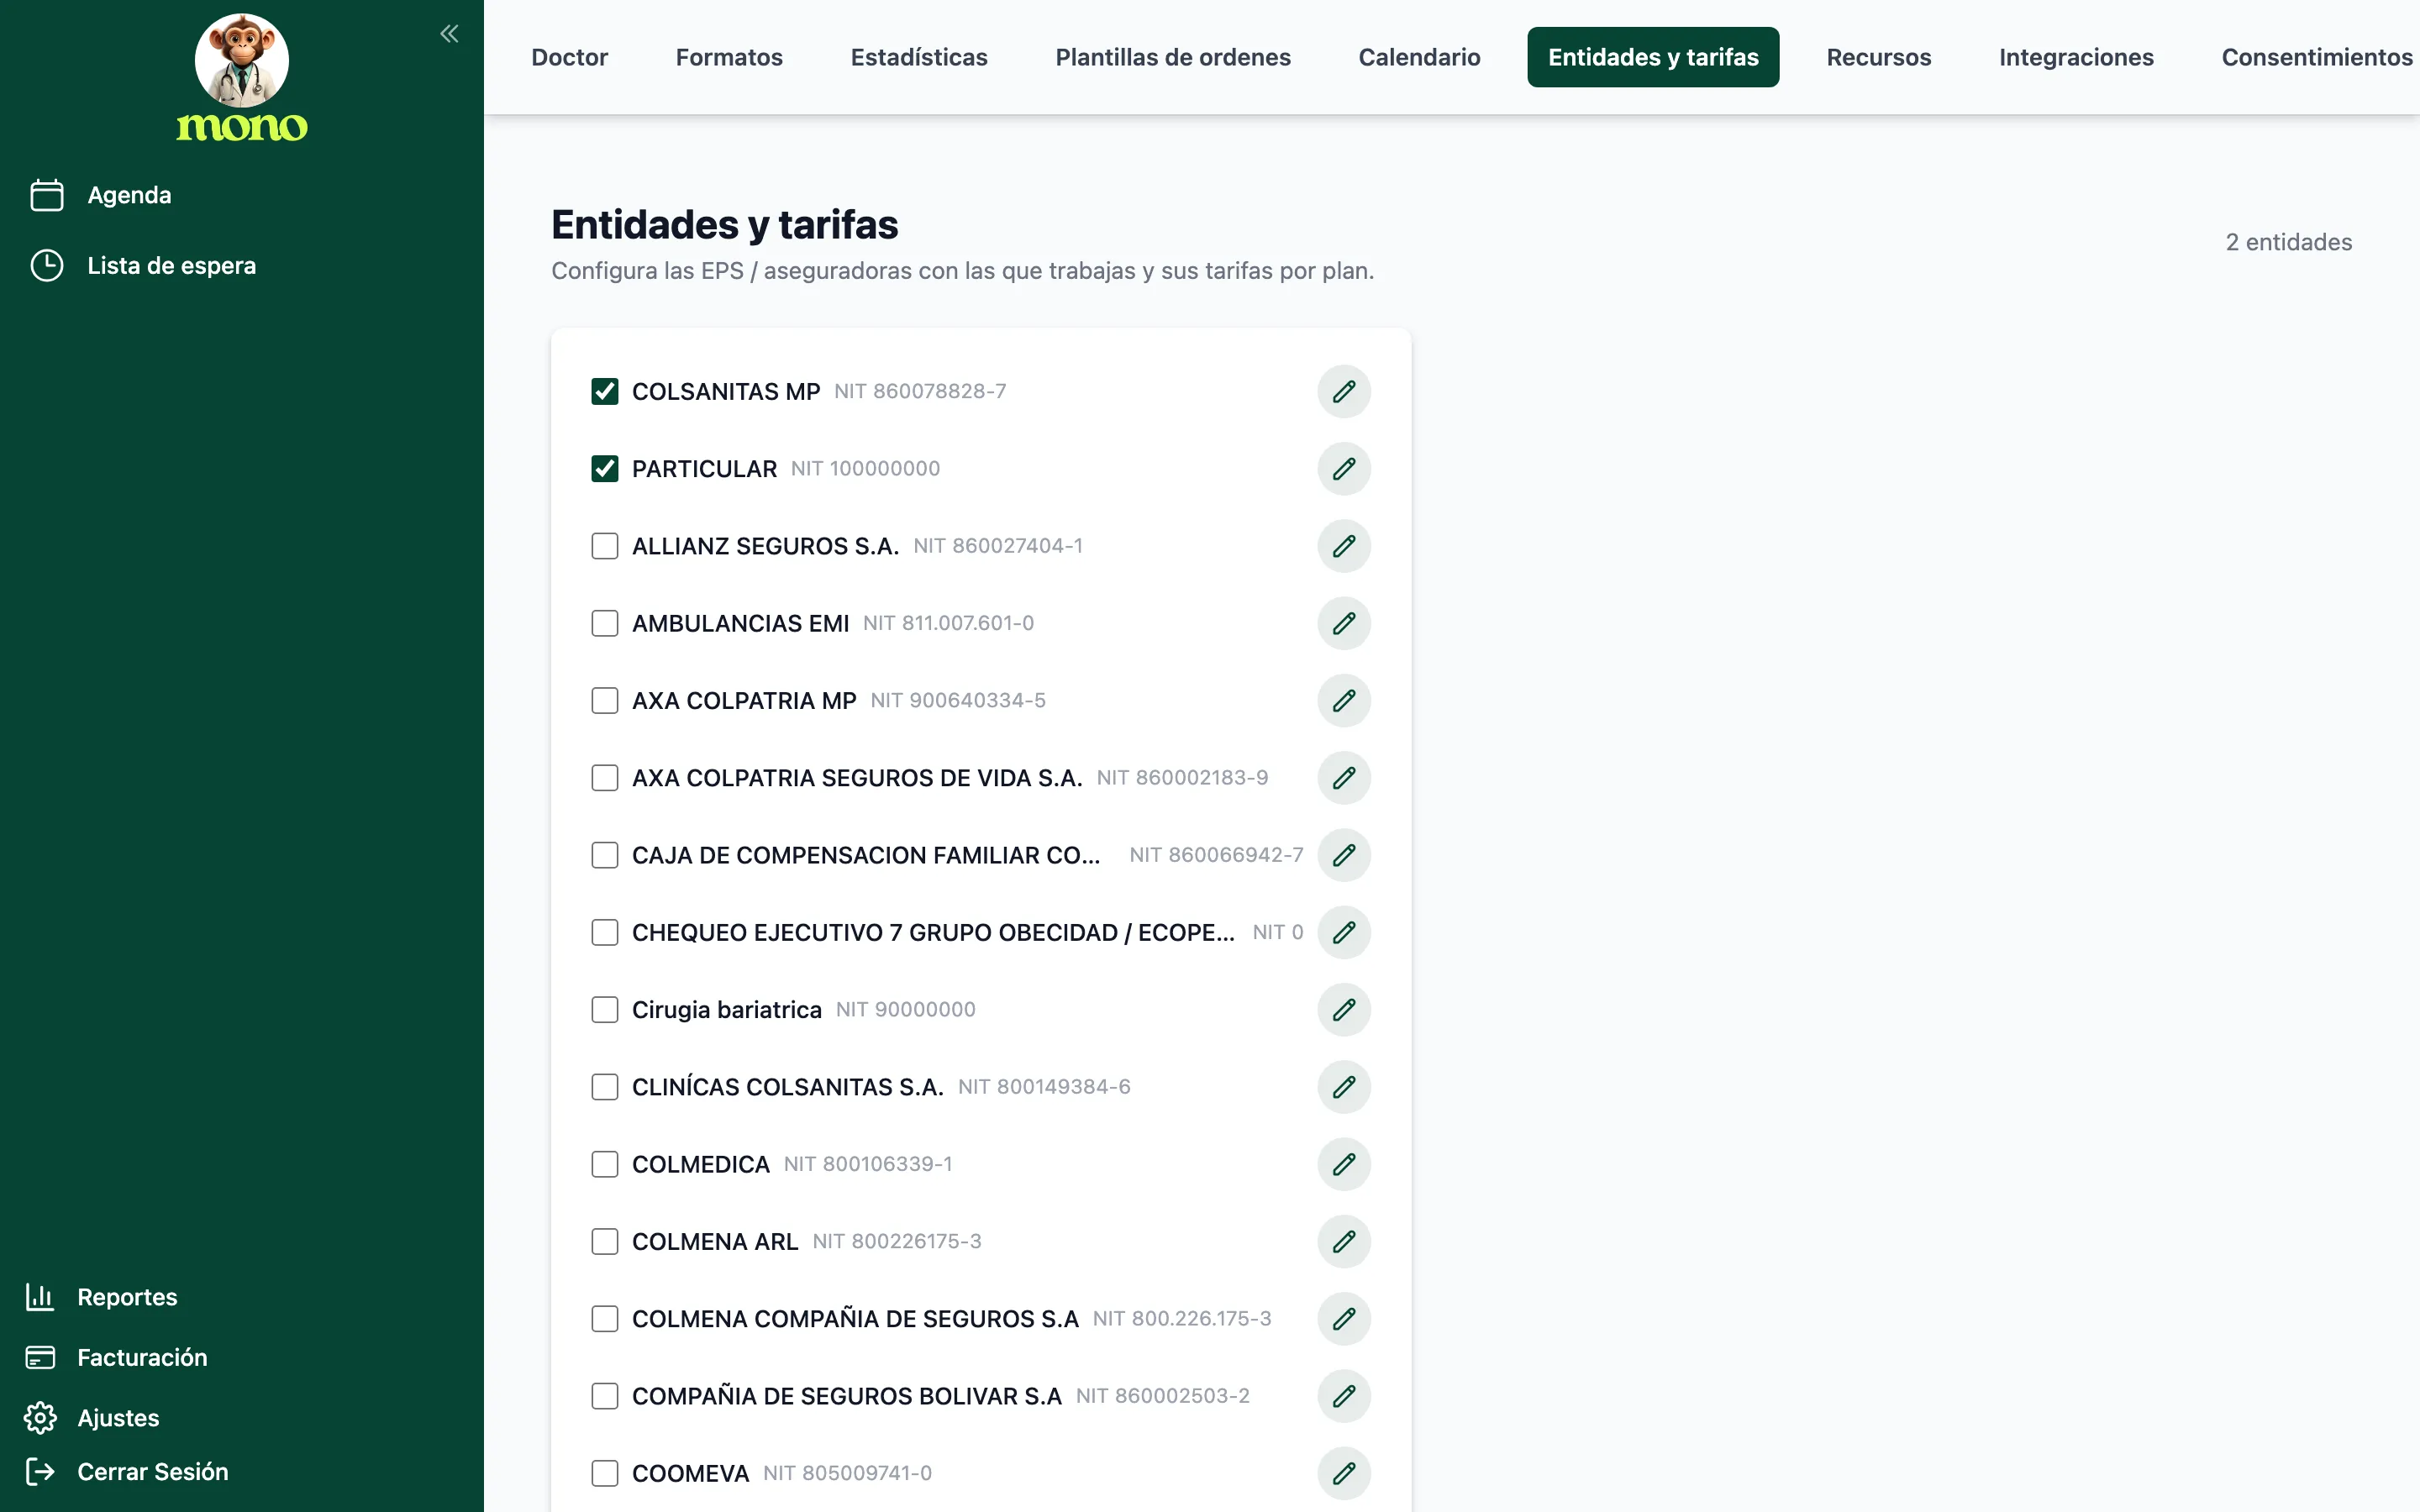This screenshot has height=1512, width=2420.
Task: Edit AXA COLPATRIA MP pencil icon
Action: (x=1344, y=700)
